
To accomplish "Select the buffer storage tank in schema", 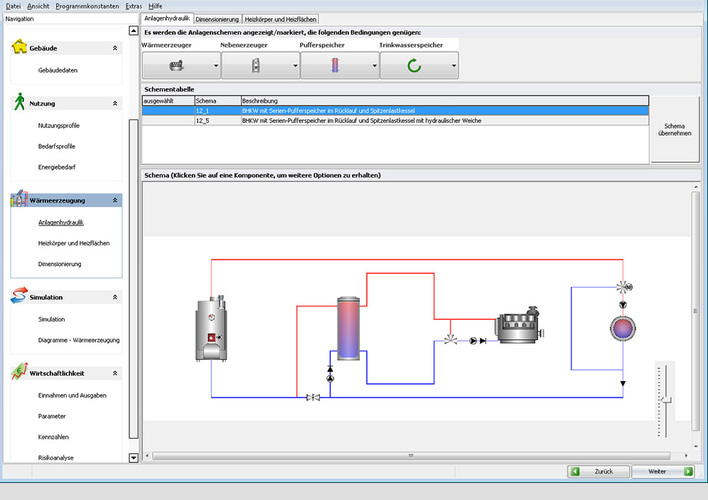I will pos(348,327).
